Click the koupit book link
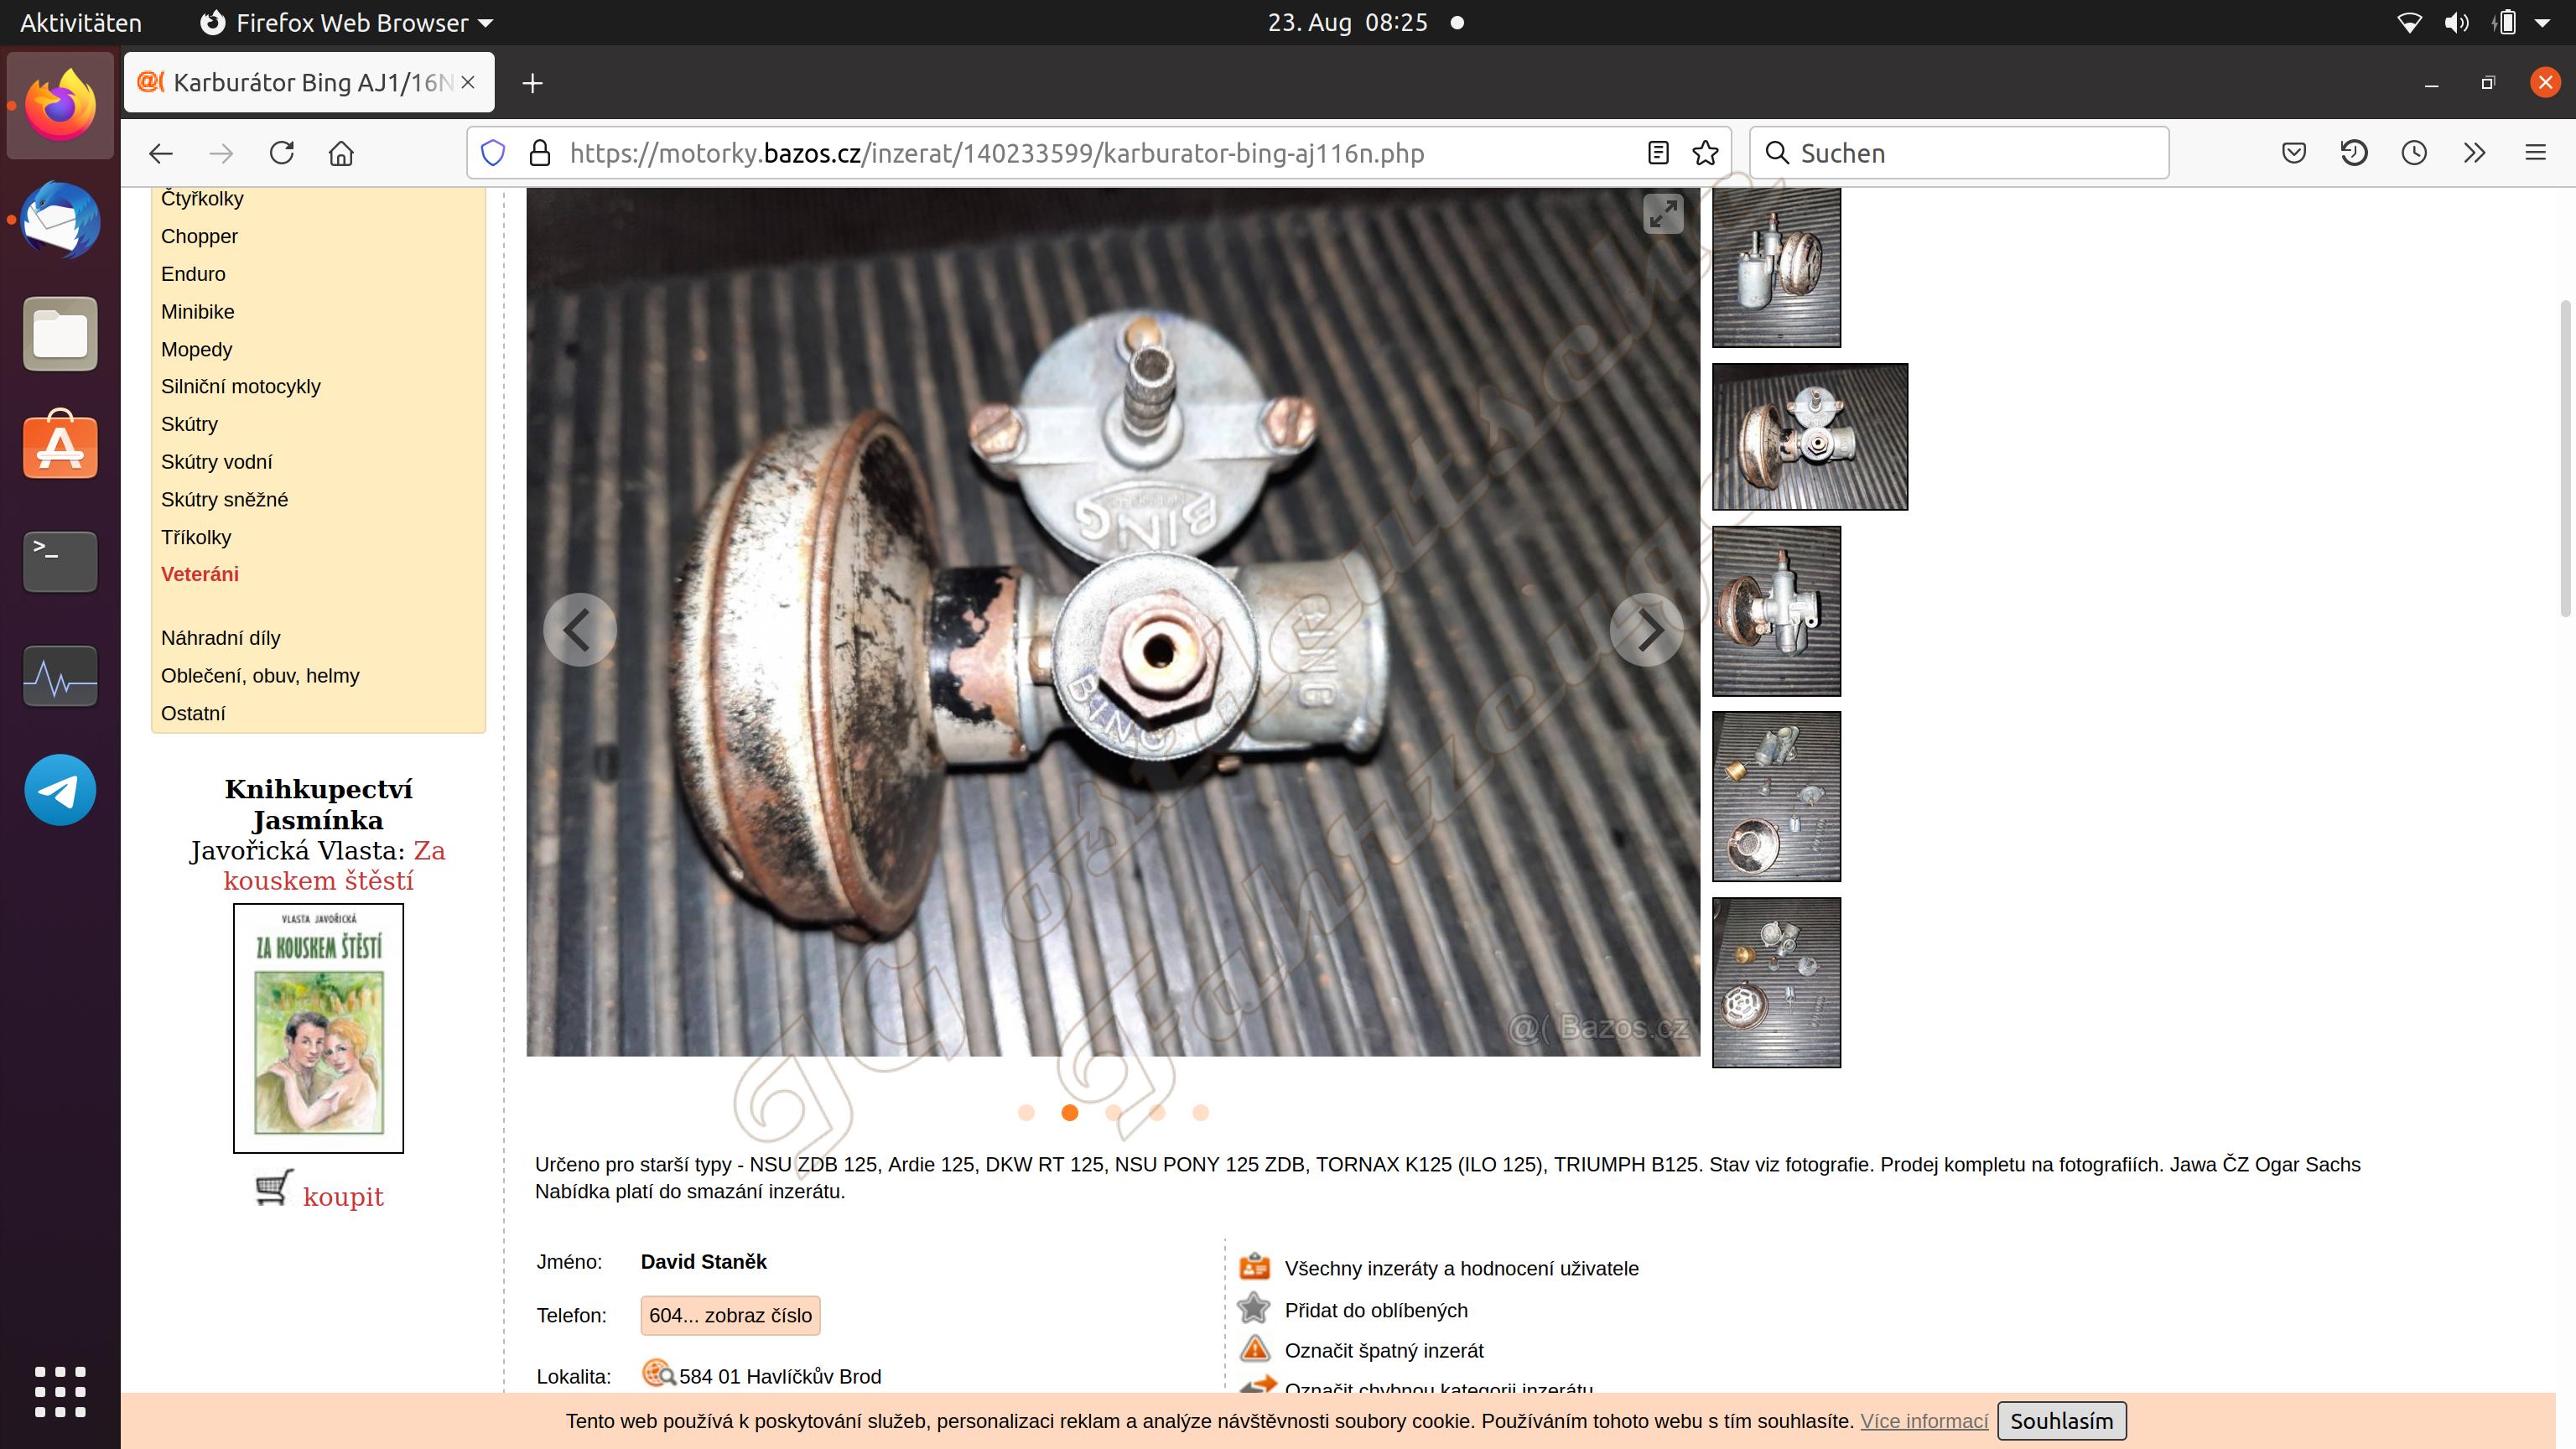 [x=343, y=1196]
